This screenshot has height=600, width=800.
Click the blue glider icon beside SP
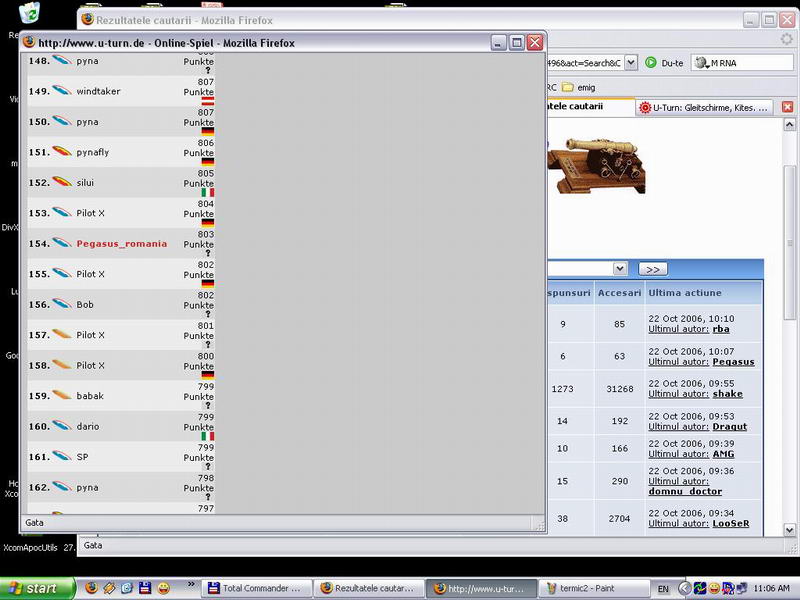pyautogui.click(x=62, y=456)
